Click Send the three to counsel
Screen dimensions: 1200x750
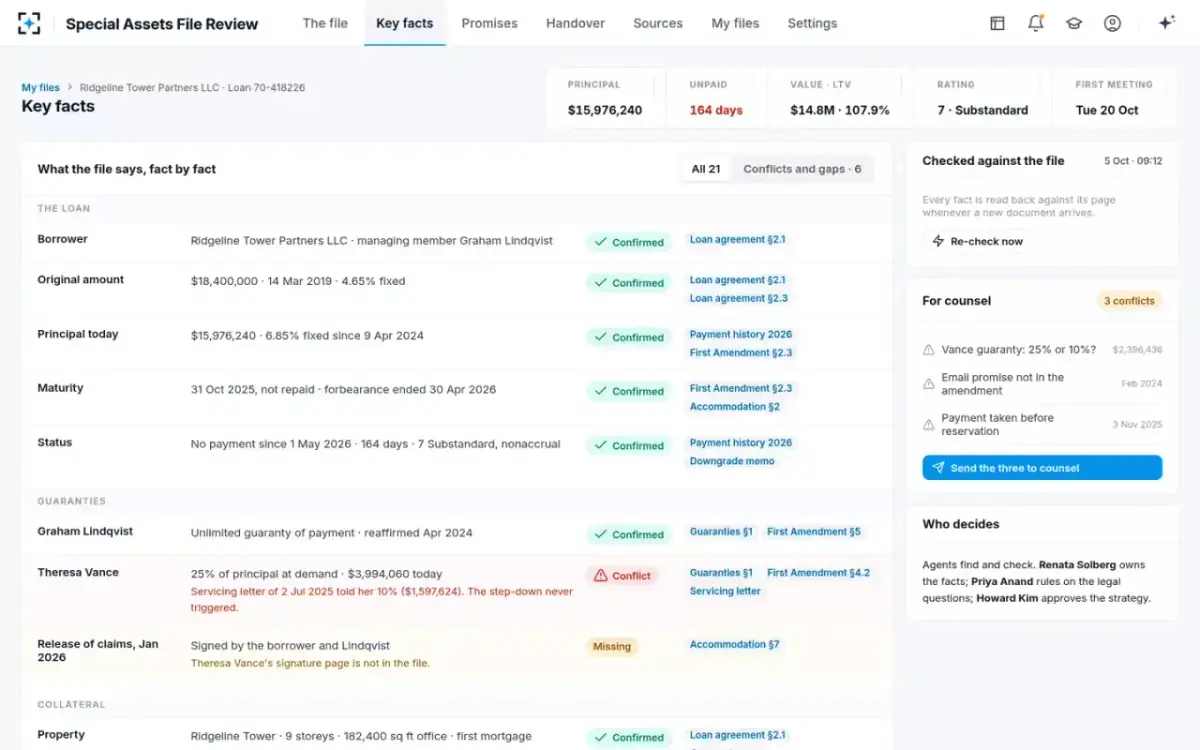pos(1042,468)
